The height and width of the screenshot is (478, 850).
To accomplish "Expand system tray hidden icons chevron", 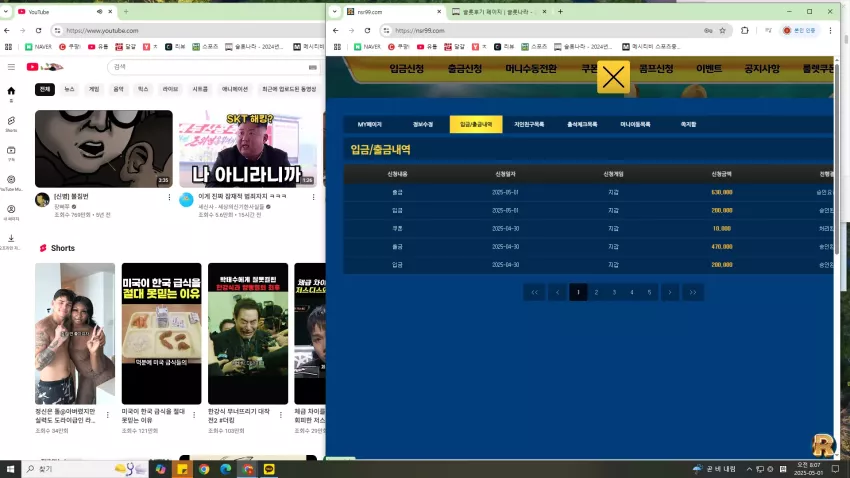I will point(749,469).
